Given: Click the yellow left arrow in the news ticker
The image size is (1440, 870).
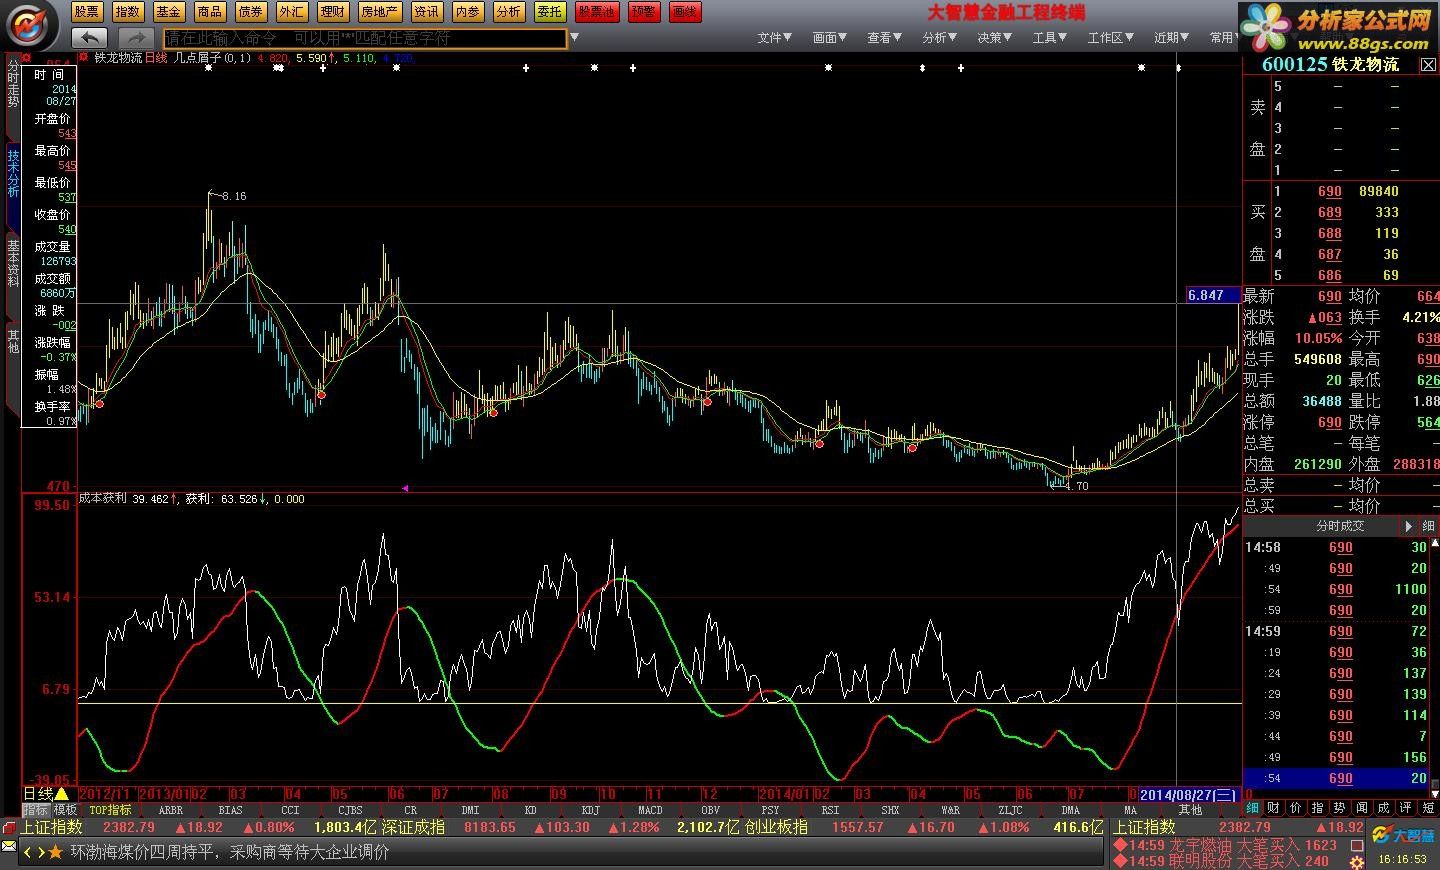Looking at the screenshot, I should (x=28, y=852).
